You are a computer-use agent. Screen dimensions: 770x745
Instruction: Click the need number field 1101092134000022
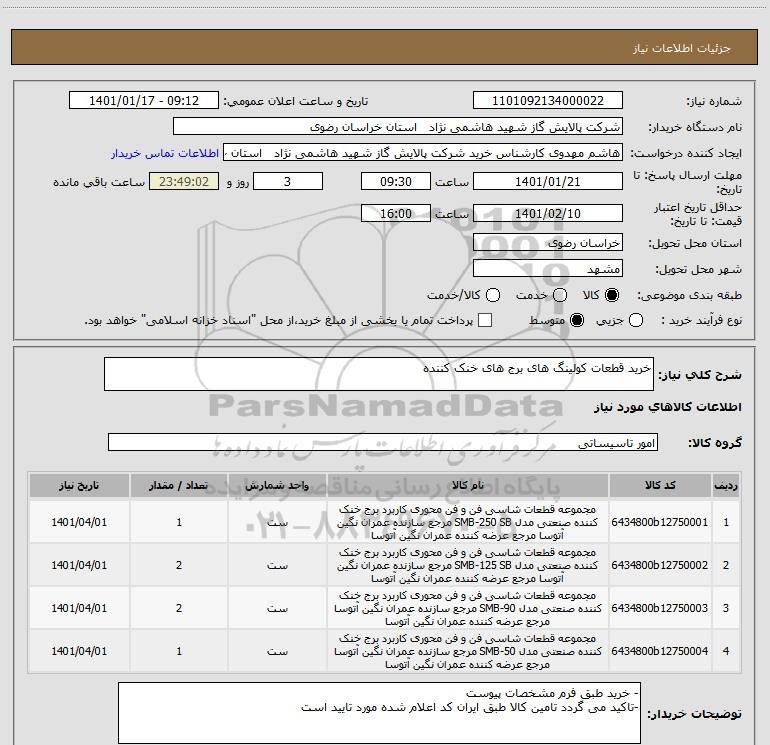548,101
